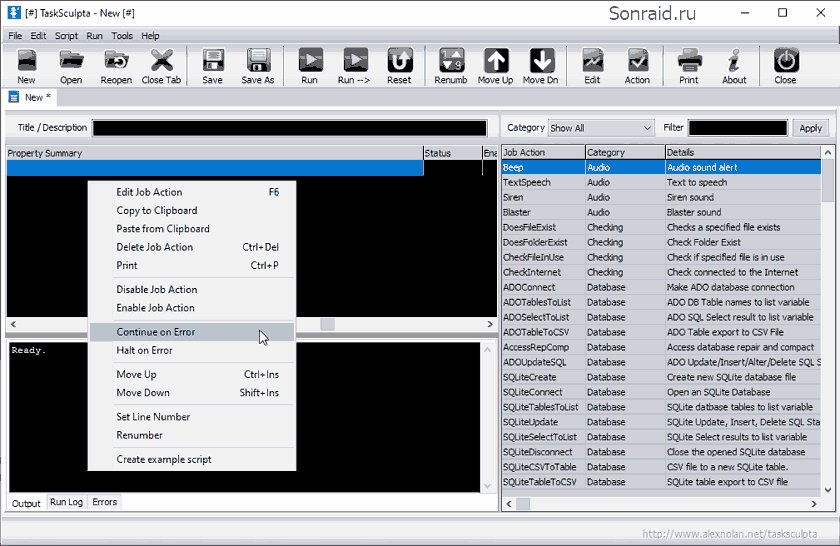
Task: Choose Renumber in the context menu
Action: pyautogui.click(x=192, y=435)
